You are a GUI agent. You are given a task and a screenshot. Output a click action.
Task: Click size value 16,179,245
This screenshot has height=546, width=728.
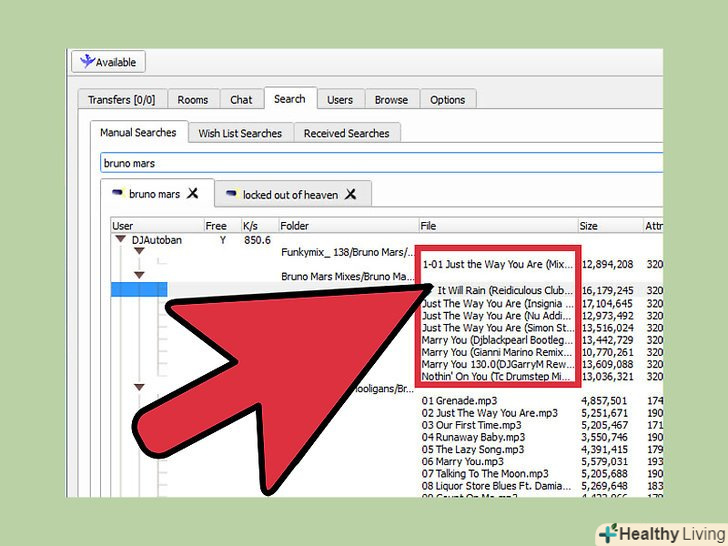pos(607,290)
